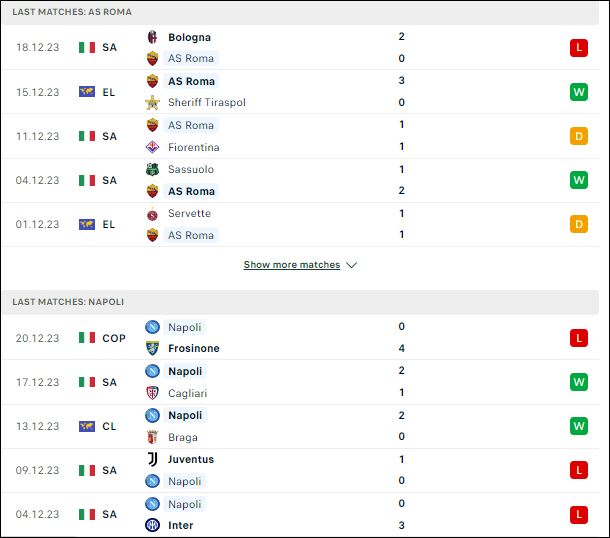This screenshot has height=538, width=610.
Task: Open the red L badge for Bologna match
Action: coord(578,48)
